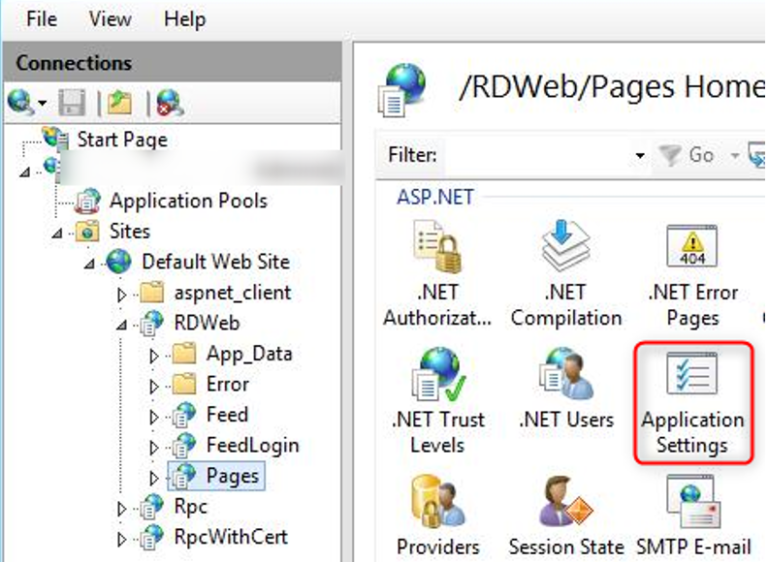Expand the Error folder
Screen dimensions: 768x562
click(x=154, y=386)
